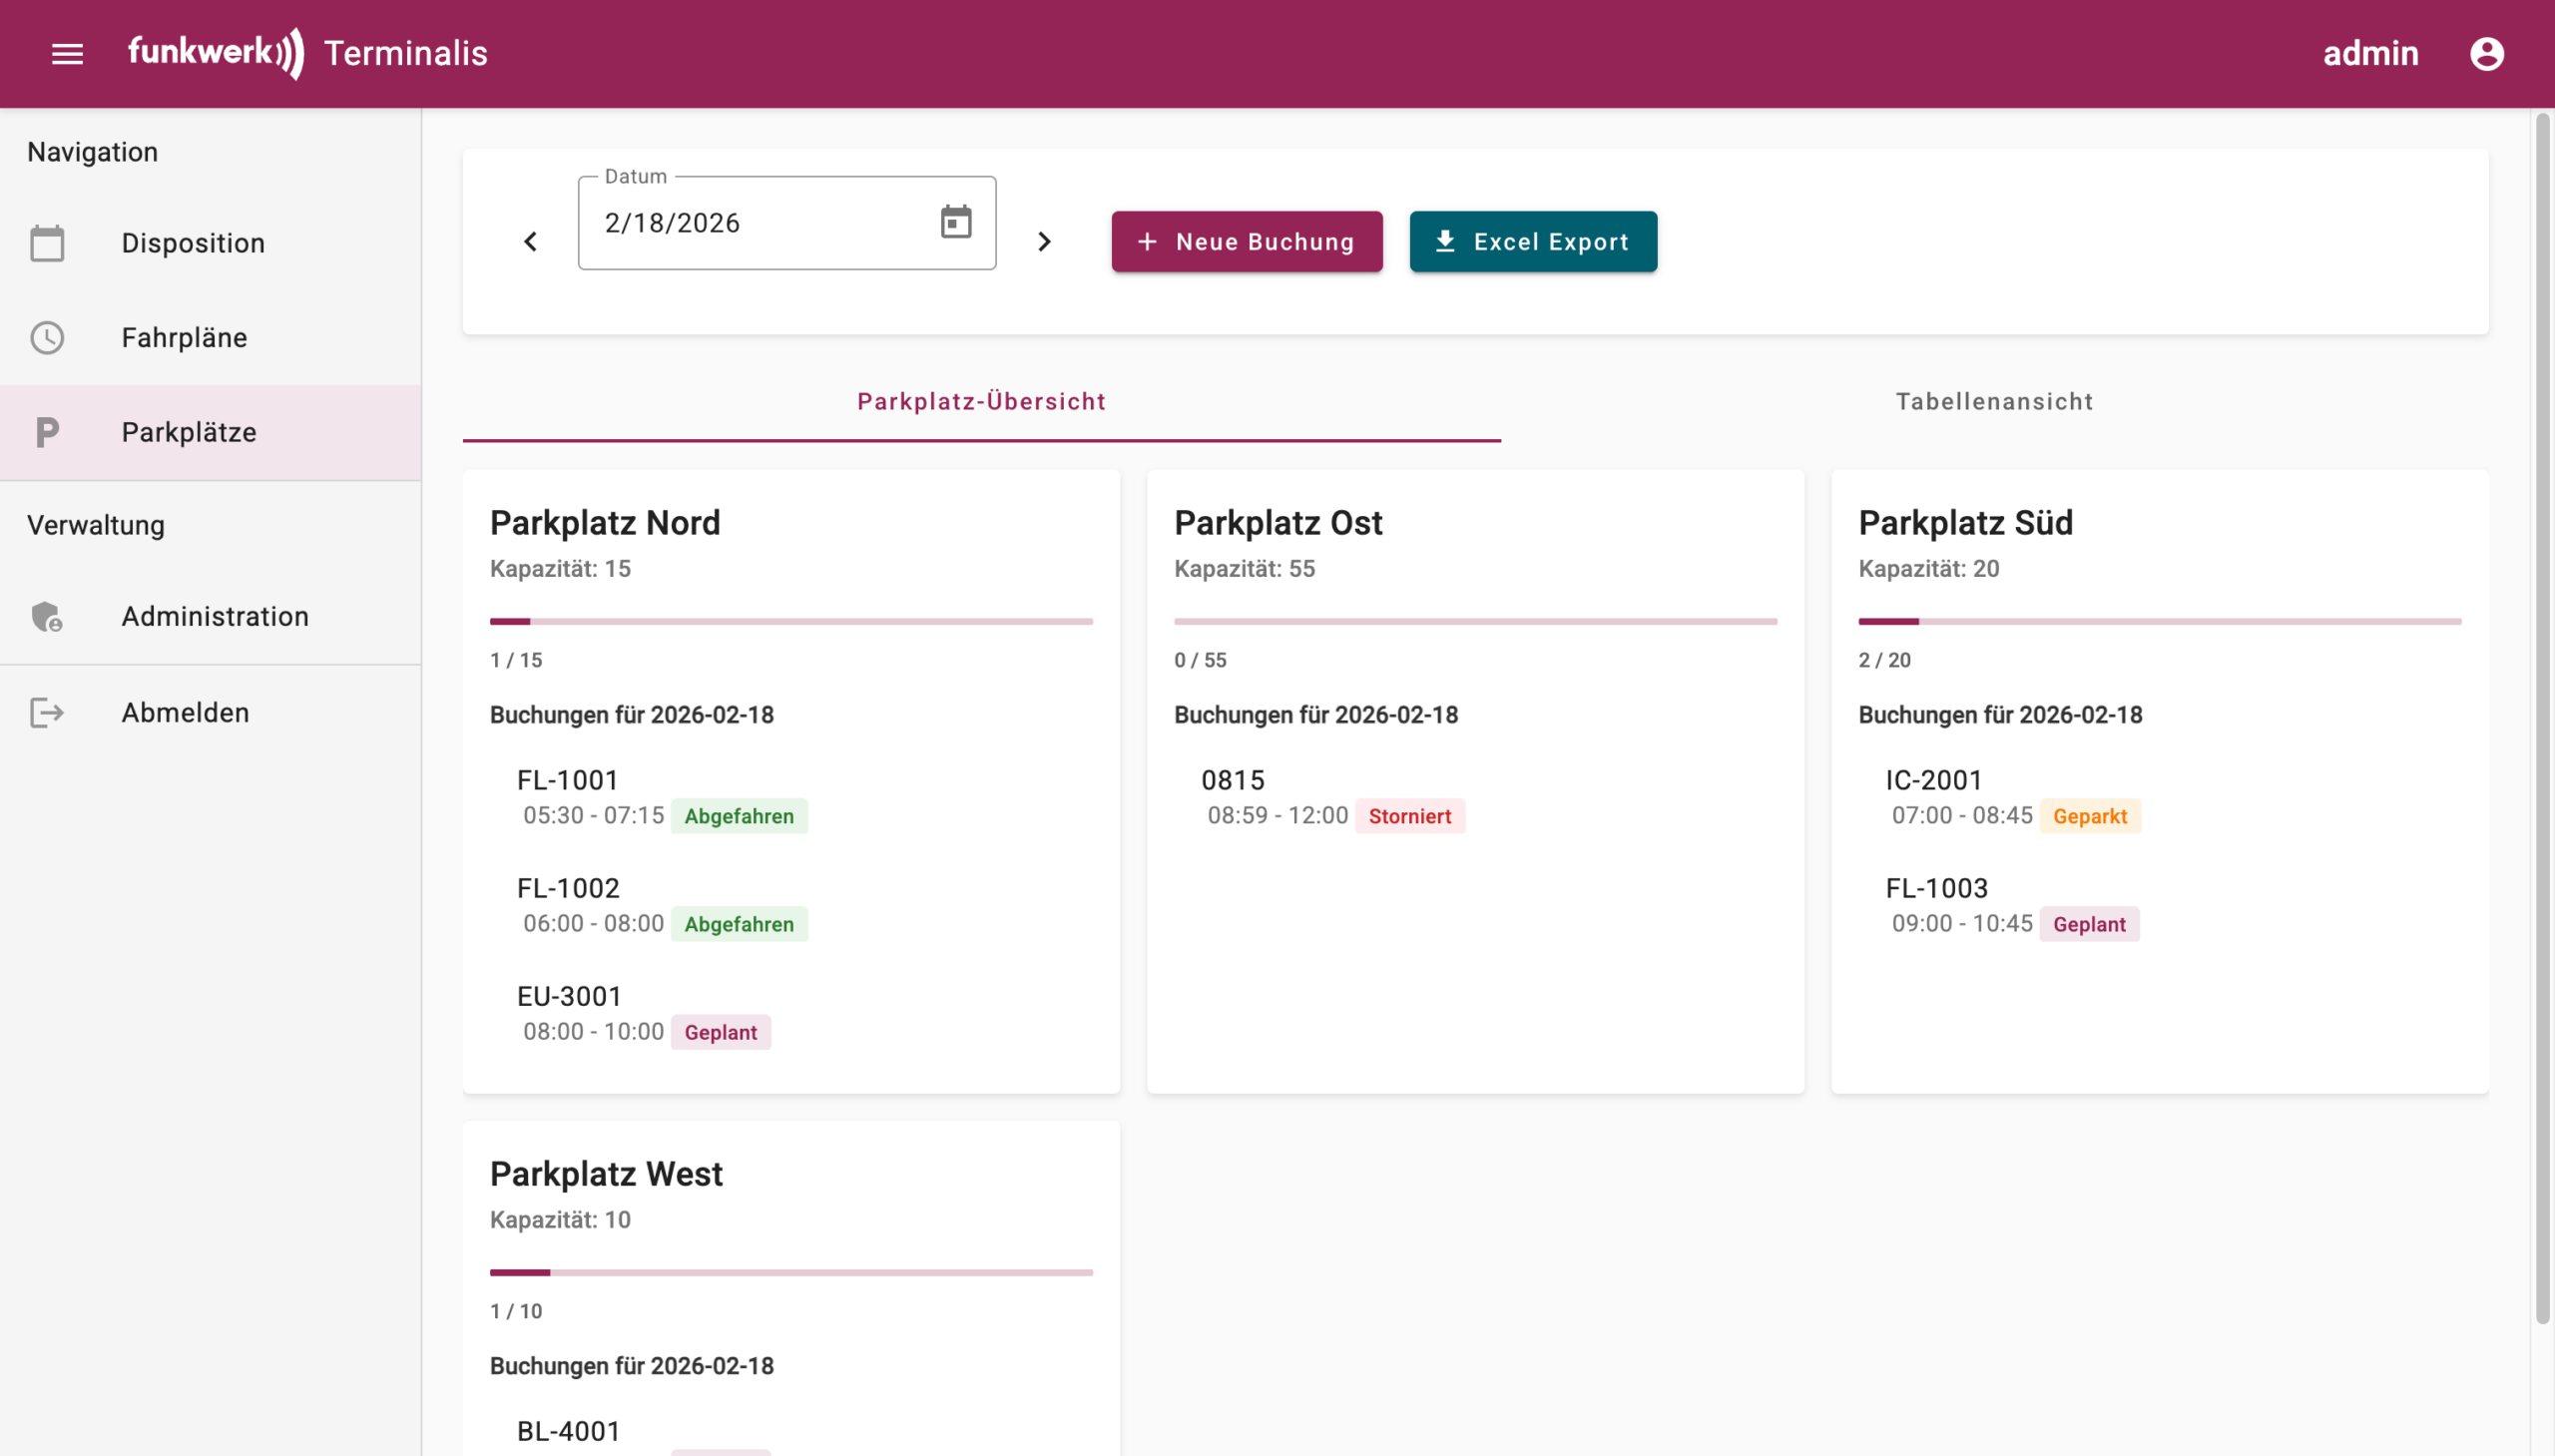Click the Parkplätze P icon
This screenshot has height=1456, width=2555.
tap(47, 433)
